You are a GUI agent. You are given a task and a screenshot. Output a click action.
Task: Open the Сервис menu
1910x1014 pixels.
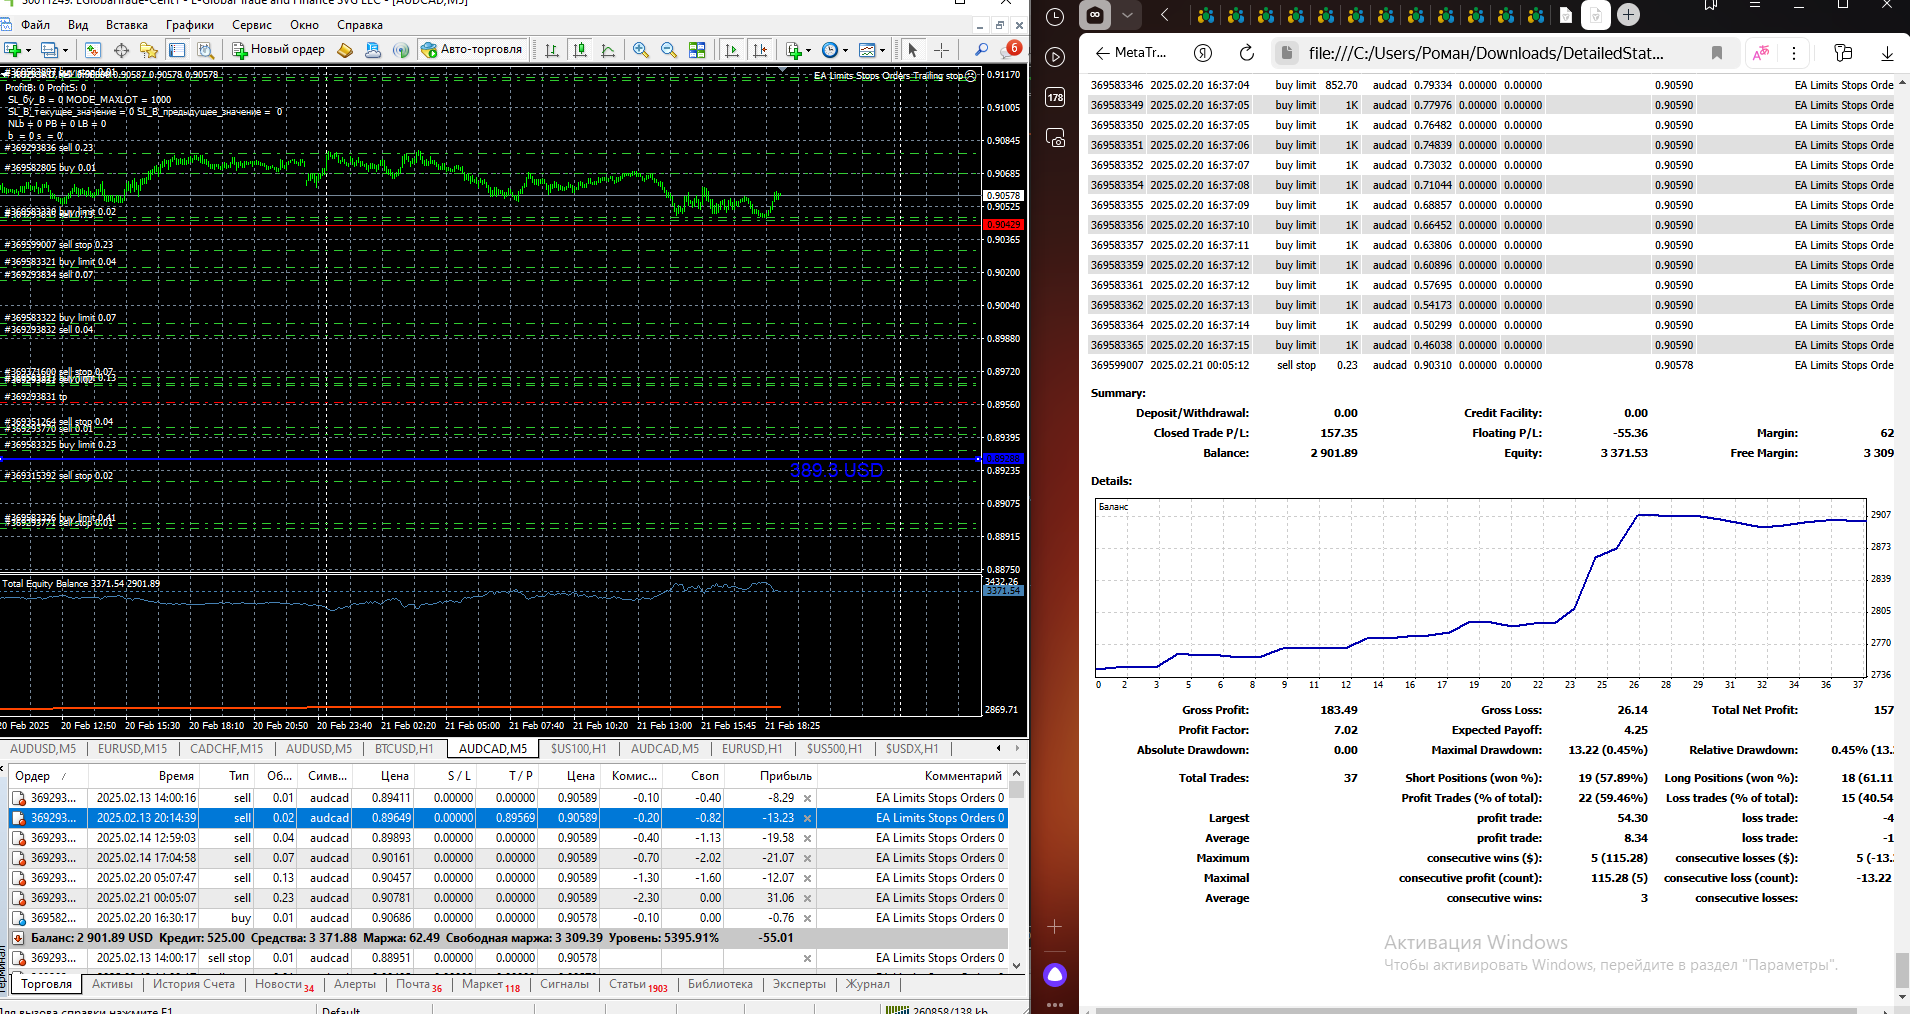pos(251,25)
